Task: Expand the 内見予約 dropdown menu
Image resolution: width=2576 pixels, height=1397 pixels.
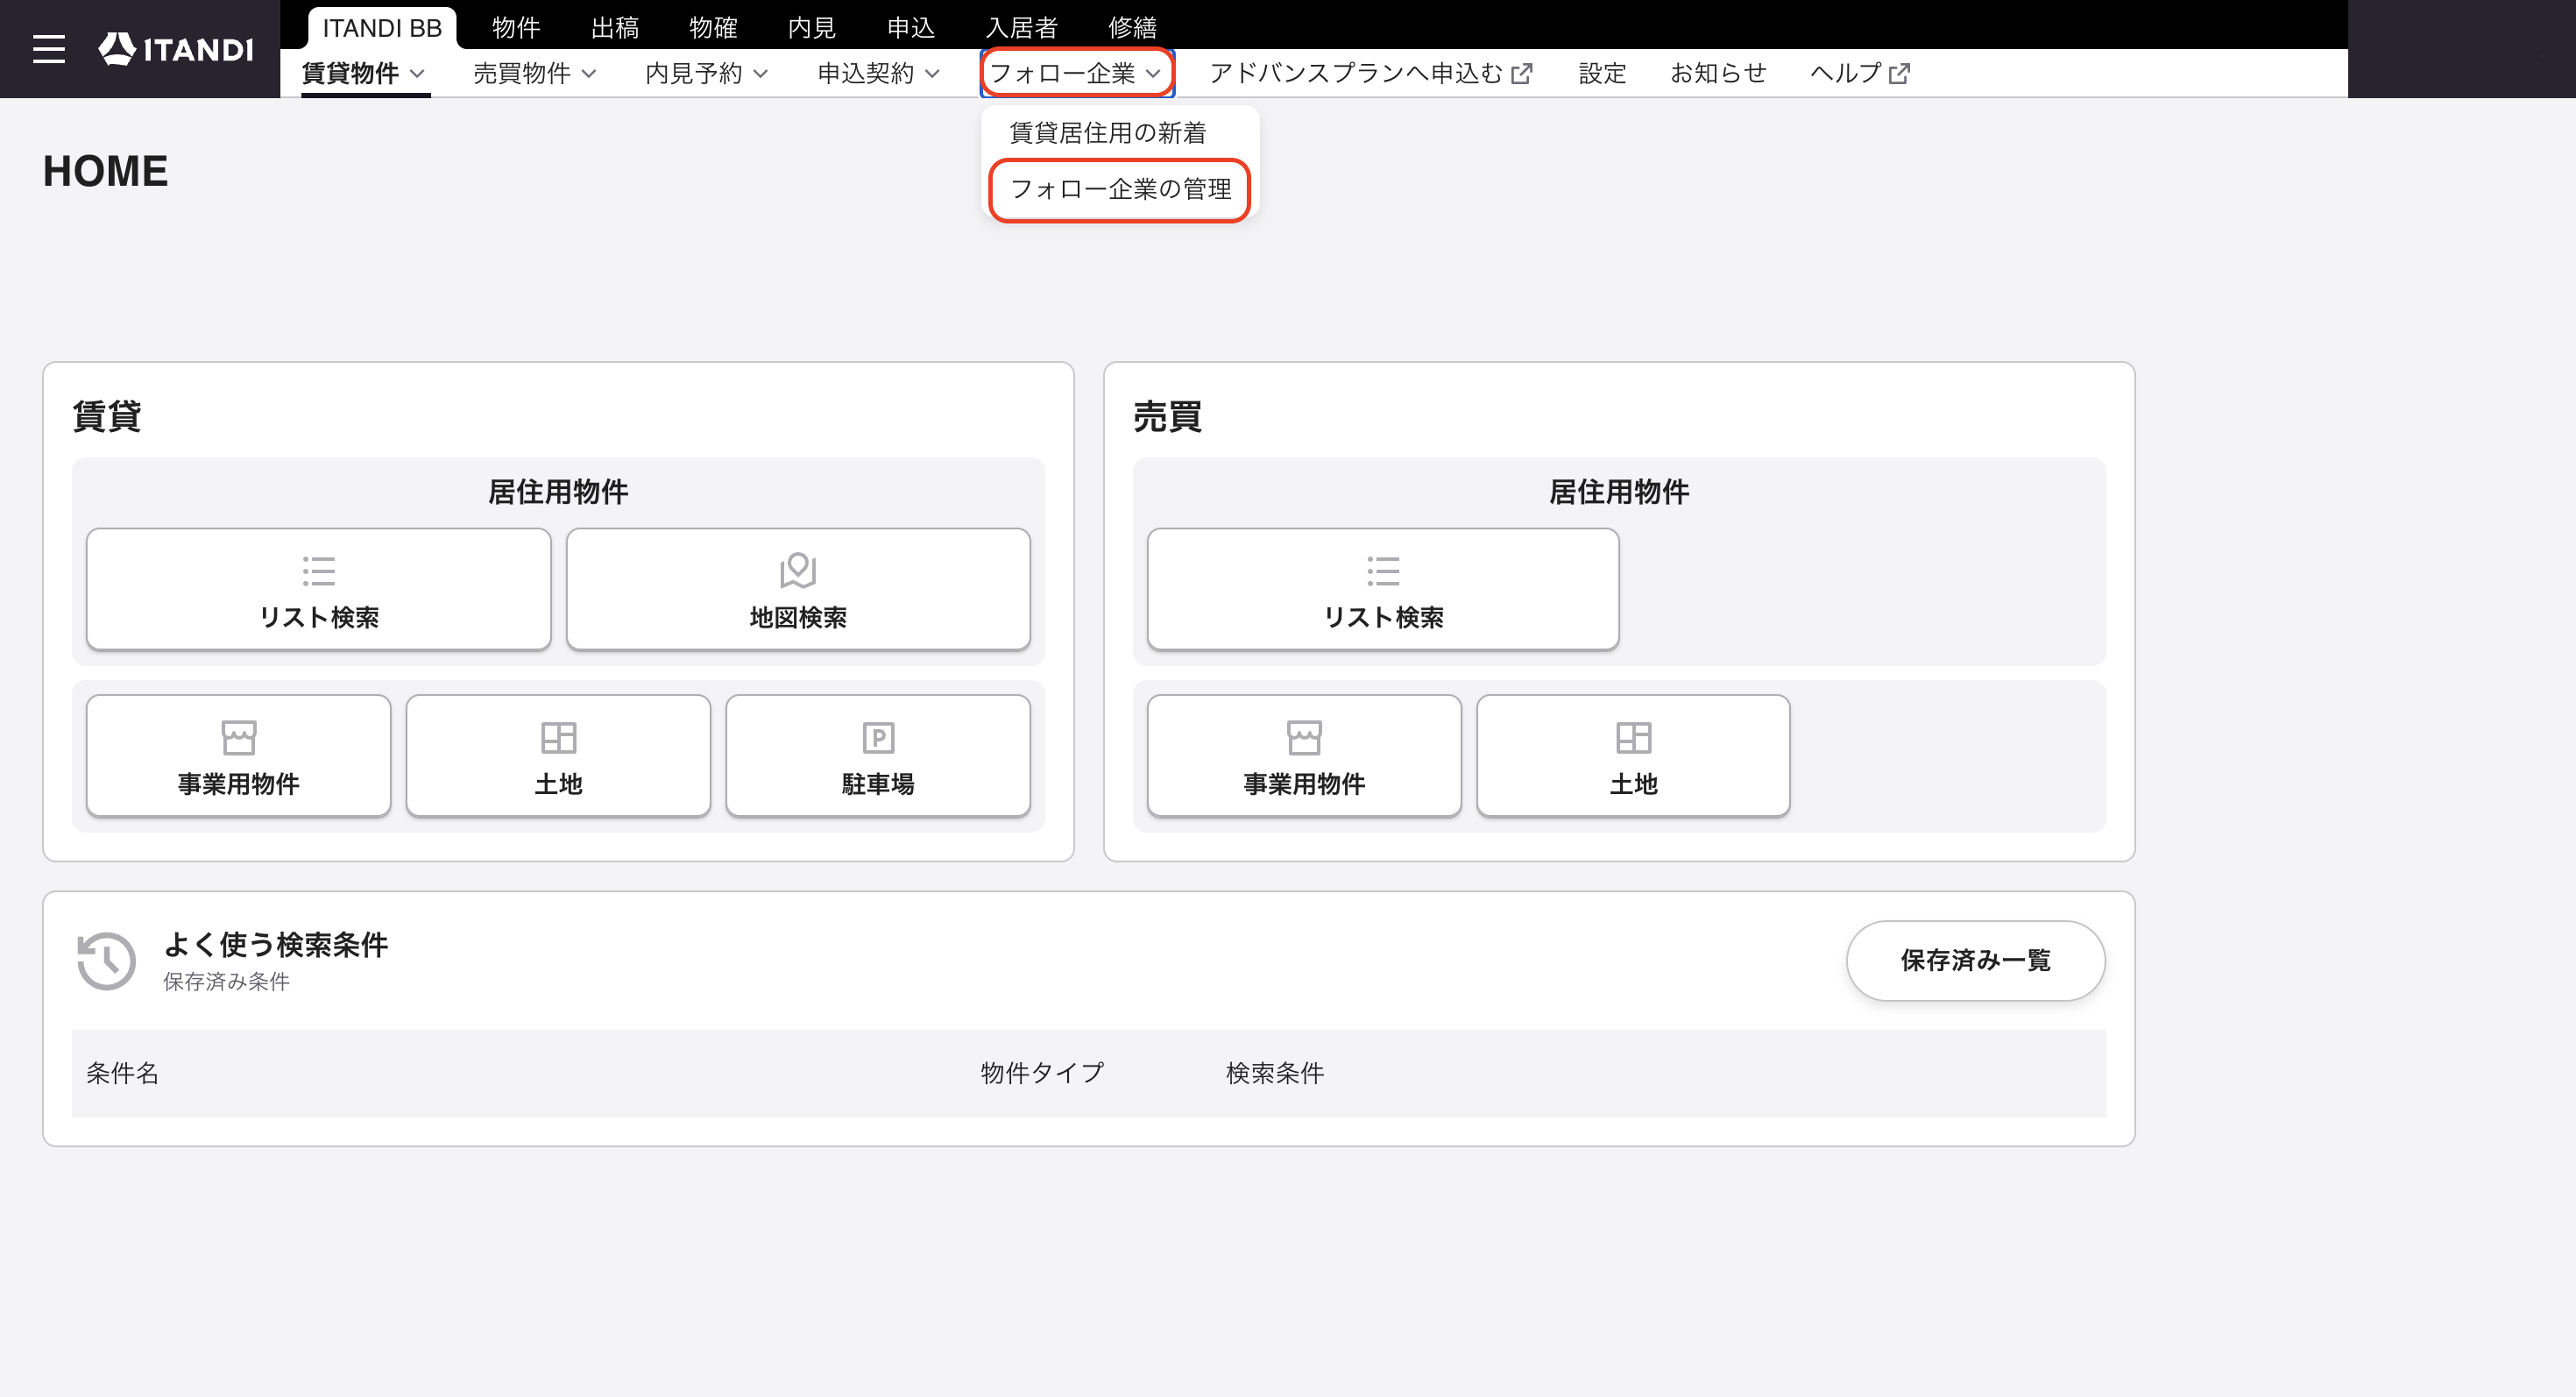Action: tap(708, 73)
